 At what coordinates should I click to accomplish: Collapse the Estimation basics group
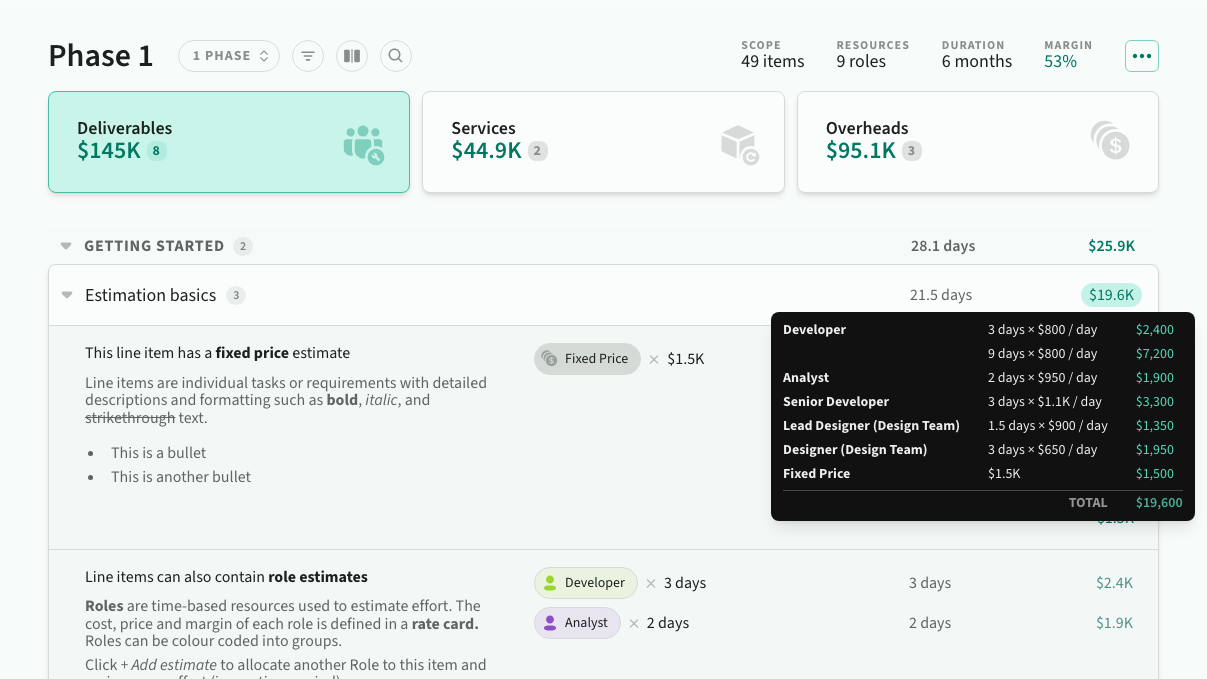pyautogui.click(x=67, y=295)
